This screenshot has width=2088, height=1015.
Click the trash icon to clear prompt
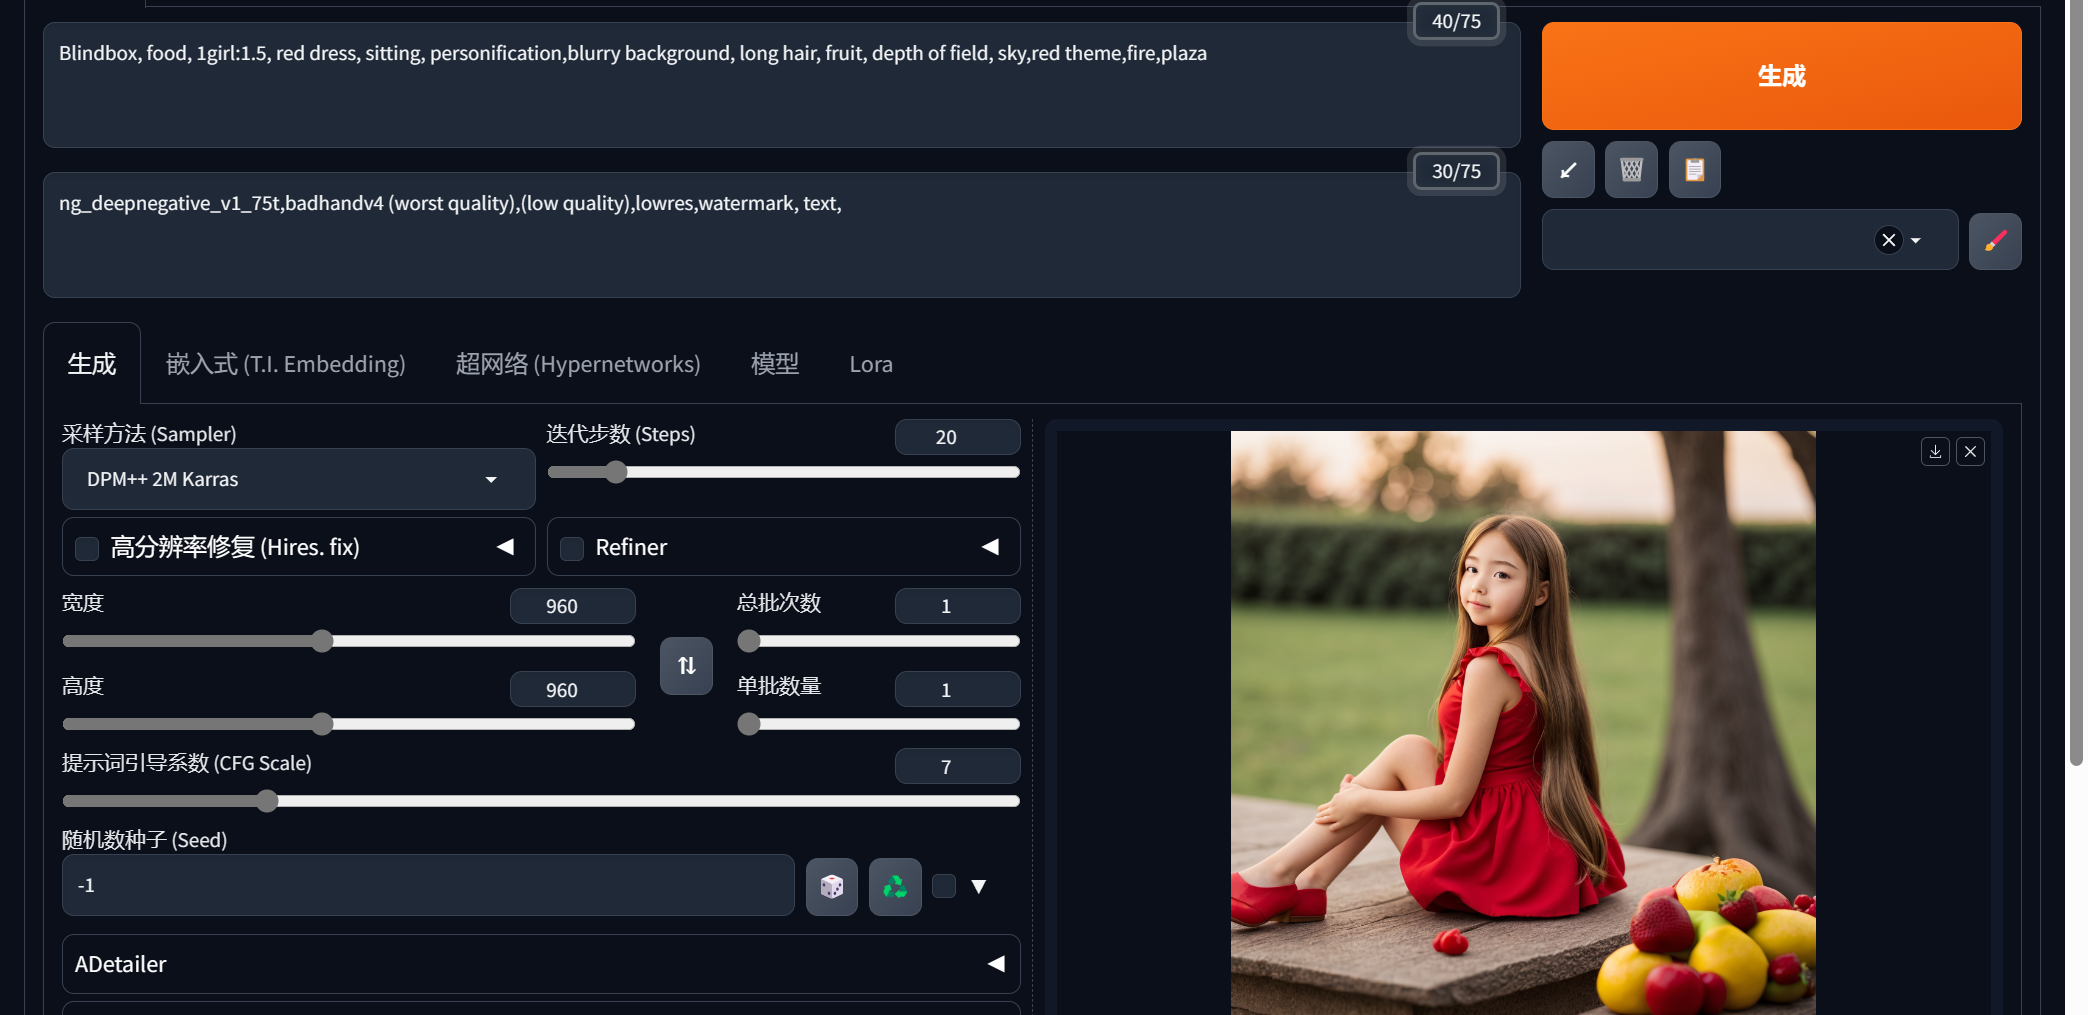1631,170
